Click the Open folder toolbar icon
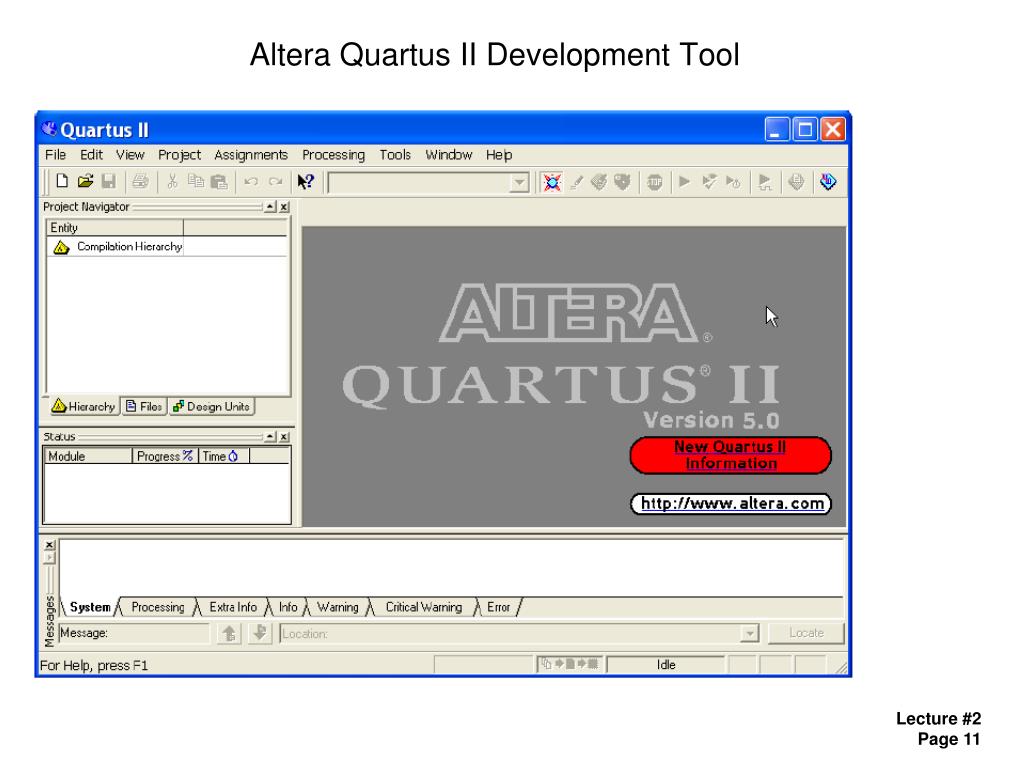This screenshot has height=768, width=1024. coord(86,182)
